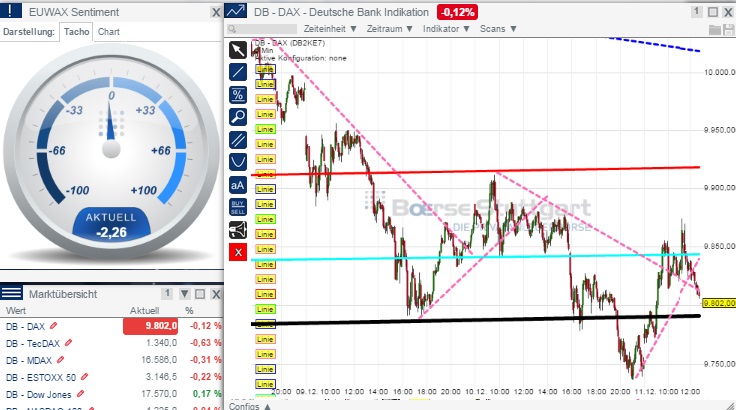Sort by the Aktuell column header
This screenshot has height=410, width=736.
point(145,310)
